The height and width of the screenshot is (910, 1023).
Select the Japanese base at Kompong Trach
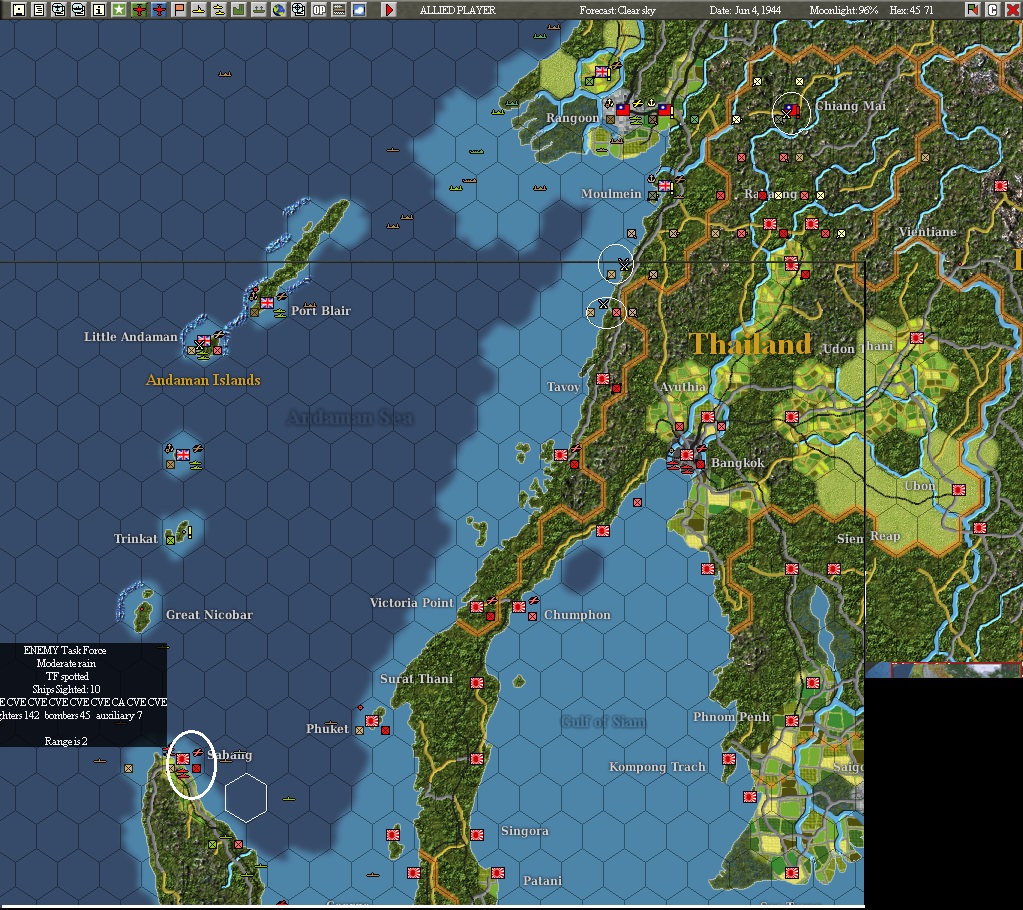(x=729, y=759)
